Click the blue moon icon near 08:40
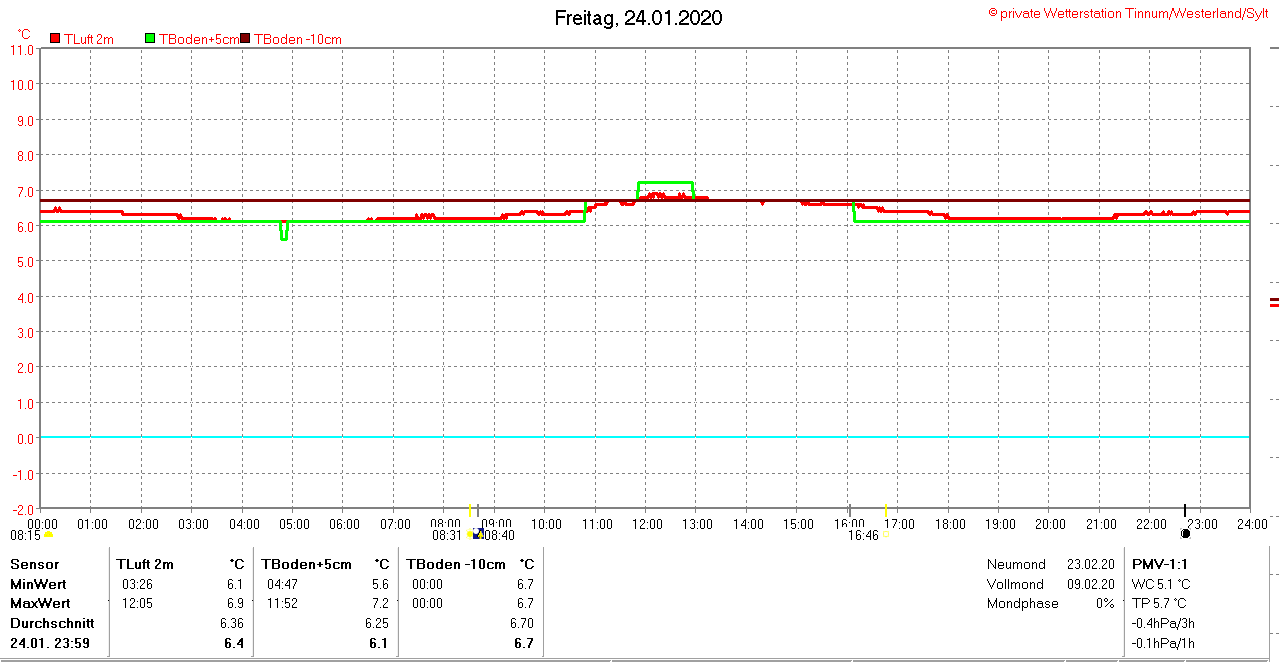Image resolution: width=1280 pixels, height=662 pixels. pos(479,534)
